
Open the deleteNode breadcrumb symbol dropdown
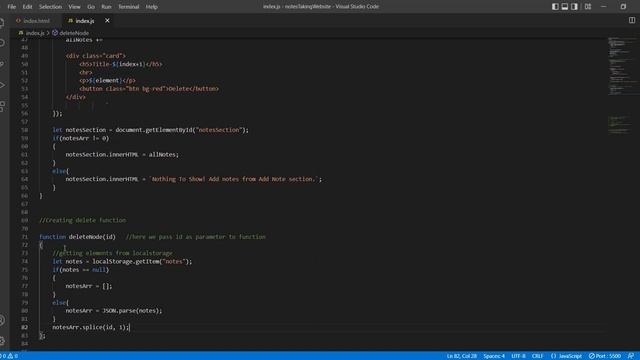point(74,33)
